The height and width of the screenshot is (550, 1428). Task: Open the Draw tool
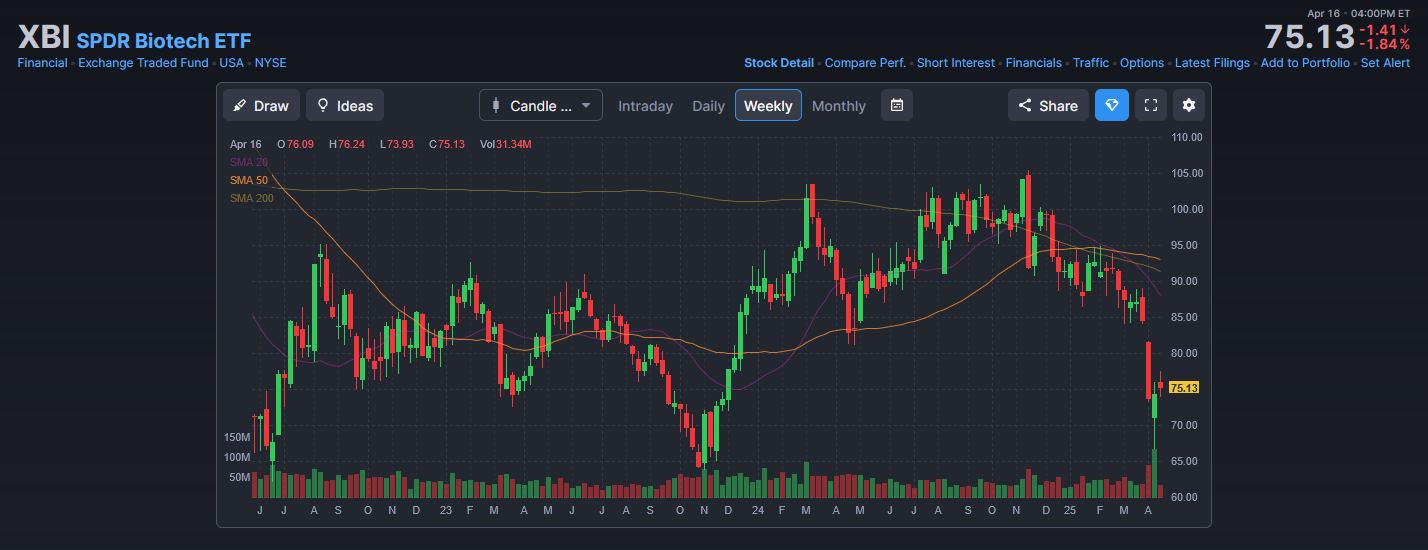[x=261, y=106]
